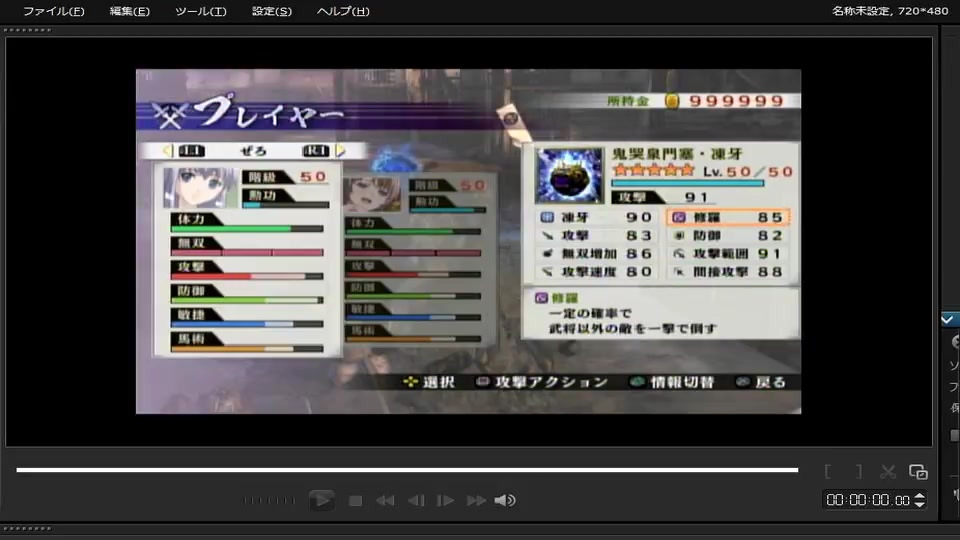
Task: Set mark-in with the left bracket icon
Action: pyautogui.click(x=828, y=471)
